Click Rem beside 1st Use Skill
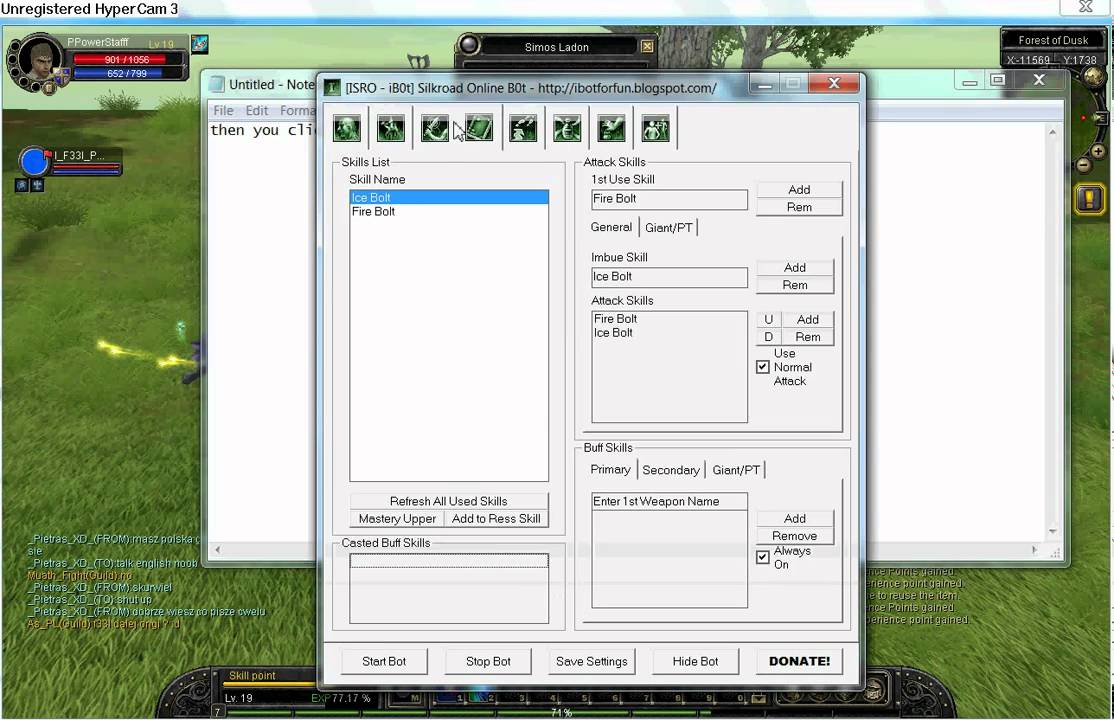Image resolution: width=1114 pixels, height=720 pixels. click(799, 207)
